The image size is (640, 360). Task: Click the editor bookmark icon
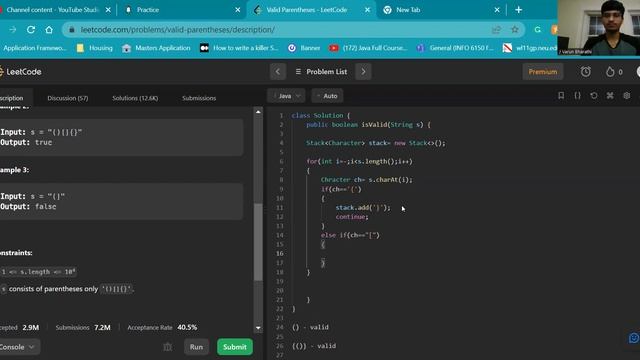[x=561, y=96]
